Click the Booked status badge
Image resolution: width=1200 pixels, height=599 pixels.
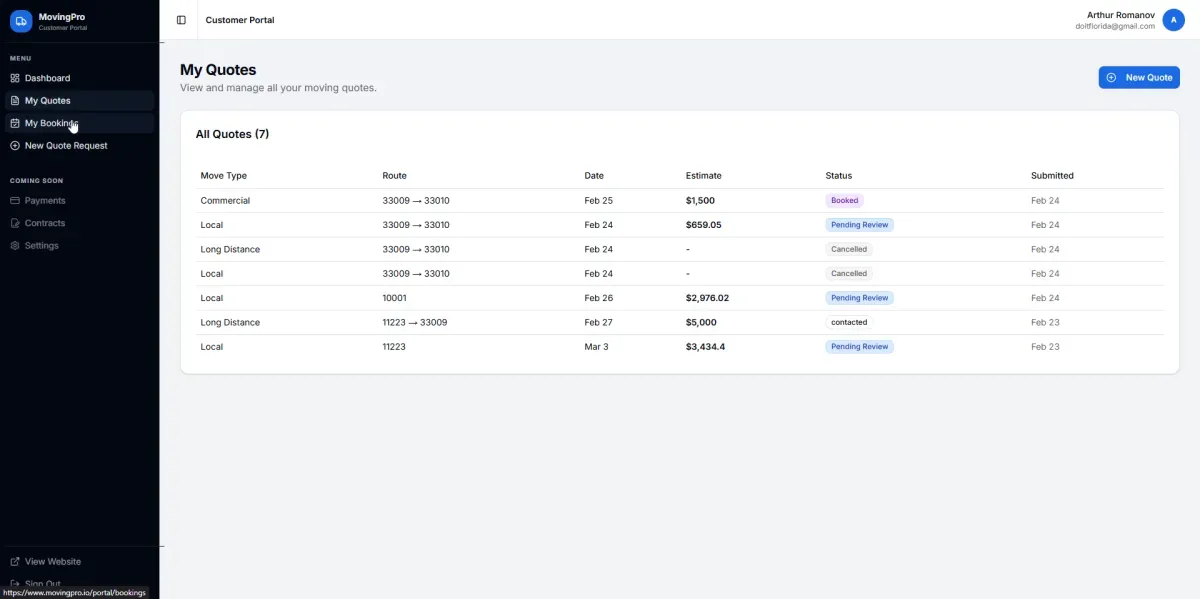pos(844,201)
